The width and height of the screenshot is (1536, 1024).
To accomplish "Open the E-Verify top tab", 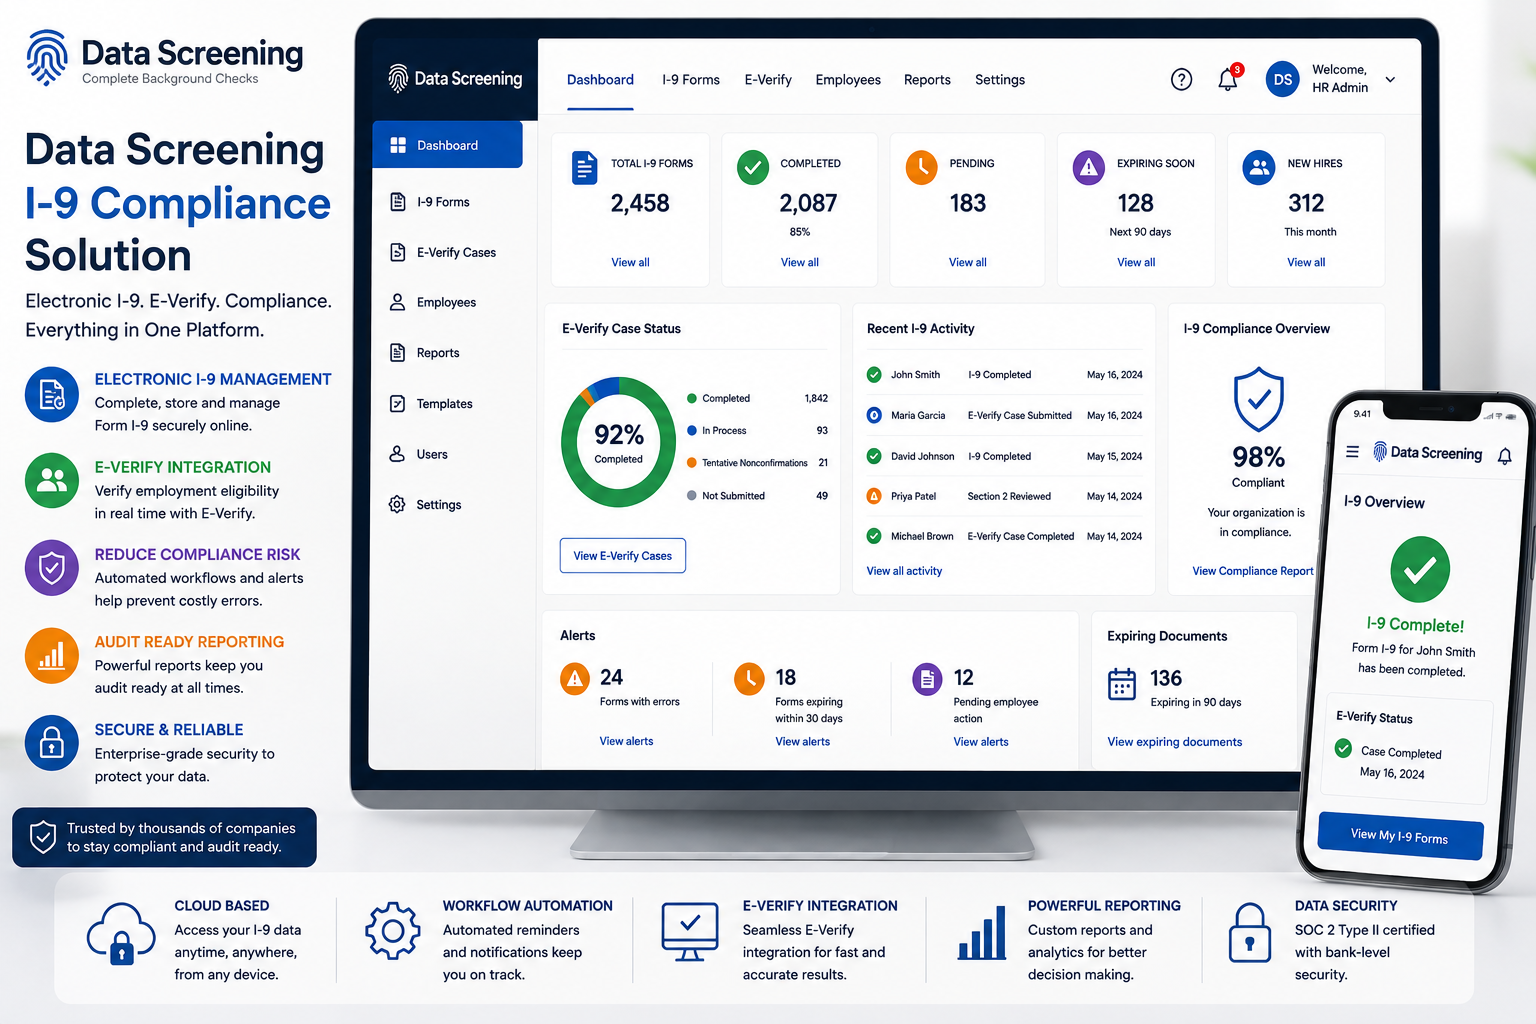I will pos(768,80).
